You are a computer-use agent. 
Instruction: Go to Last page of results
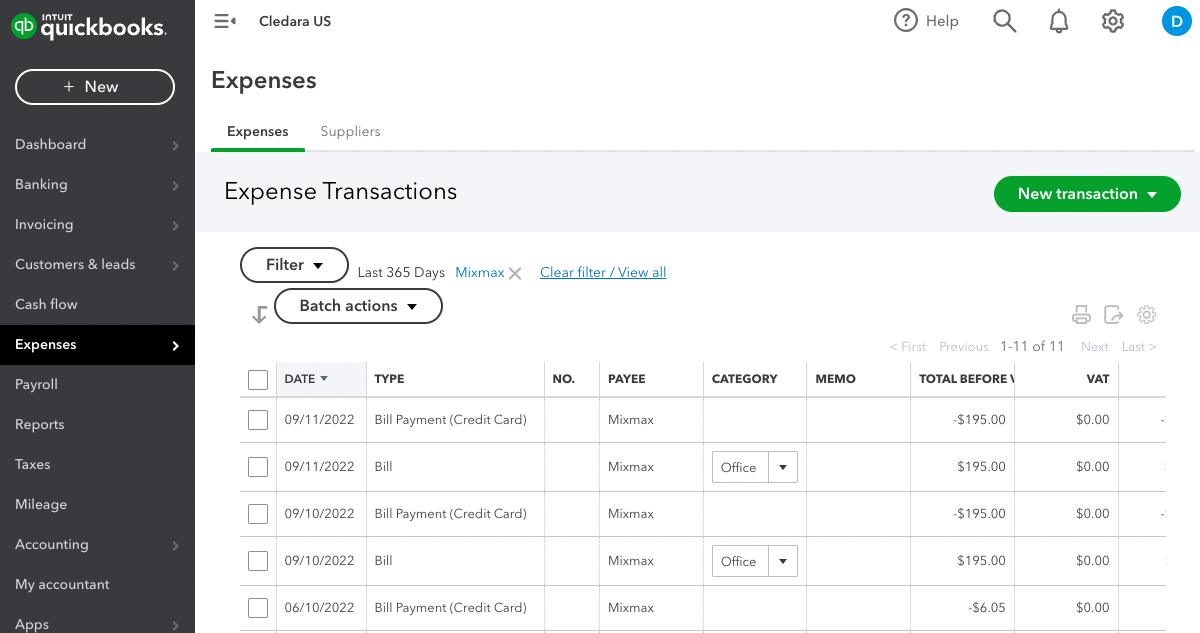coord(1139,346)
